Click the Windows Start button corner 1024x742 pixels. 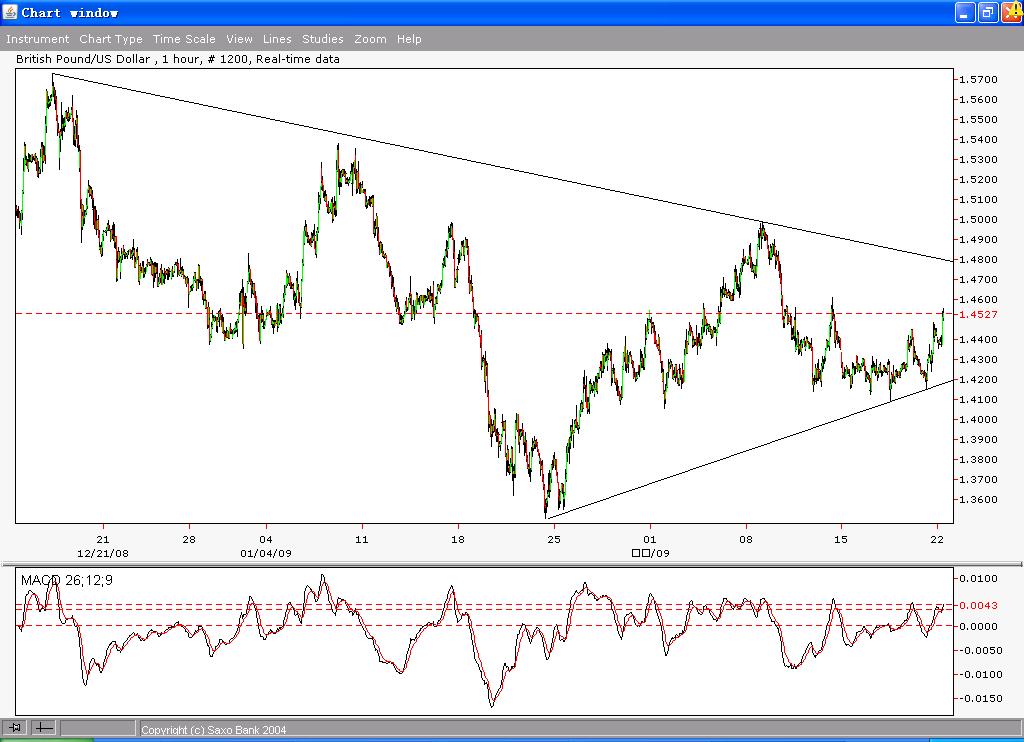pyautogui.click(x=46, y=739)
